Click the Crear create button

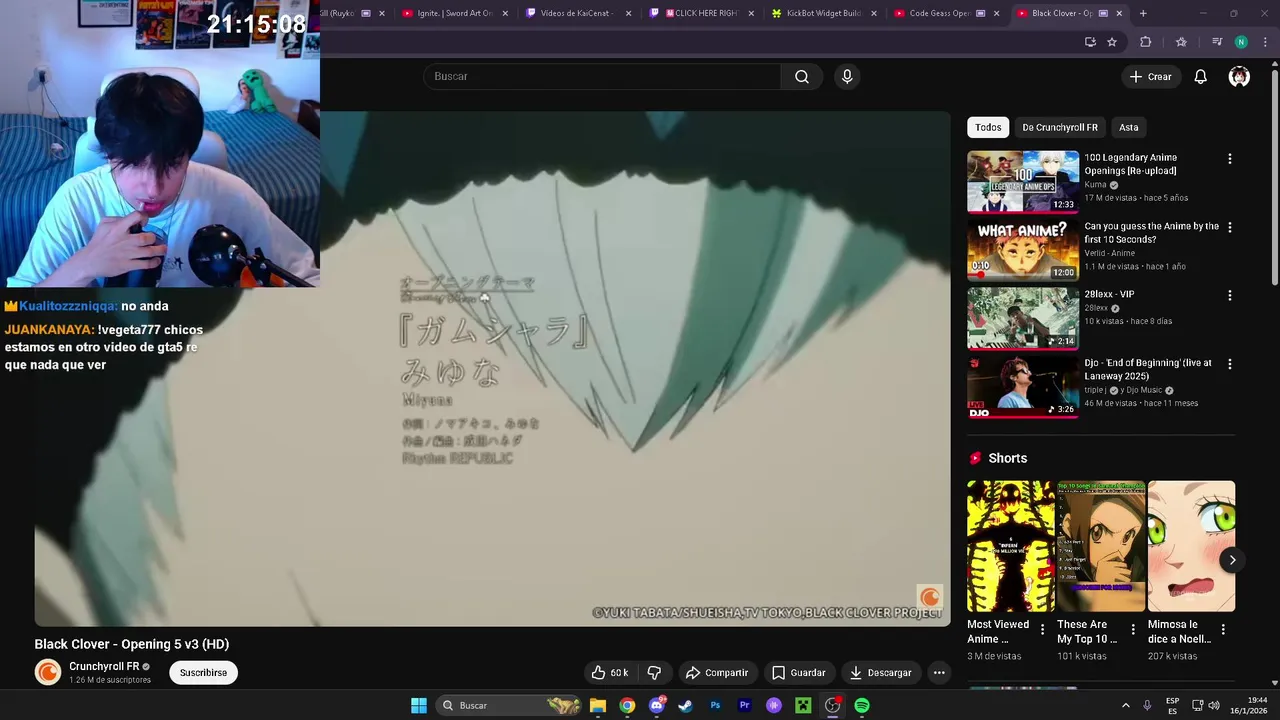[1150, 77]
